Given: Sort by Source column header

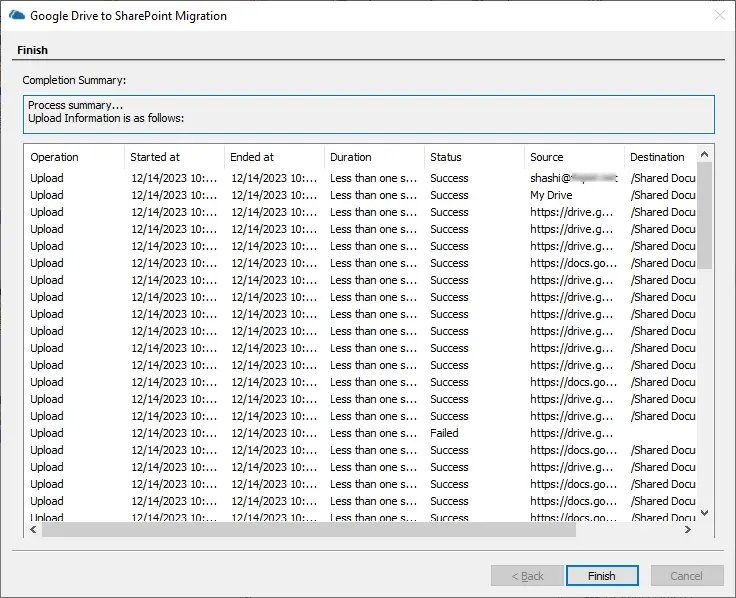Looking at the screenshot, I should [574, 157].
